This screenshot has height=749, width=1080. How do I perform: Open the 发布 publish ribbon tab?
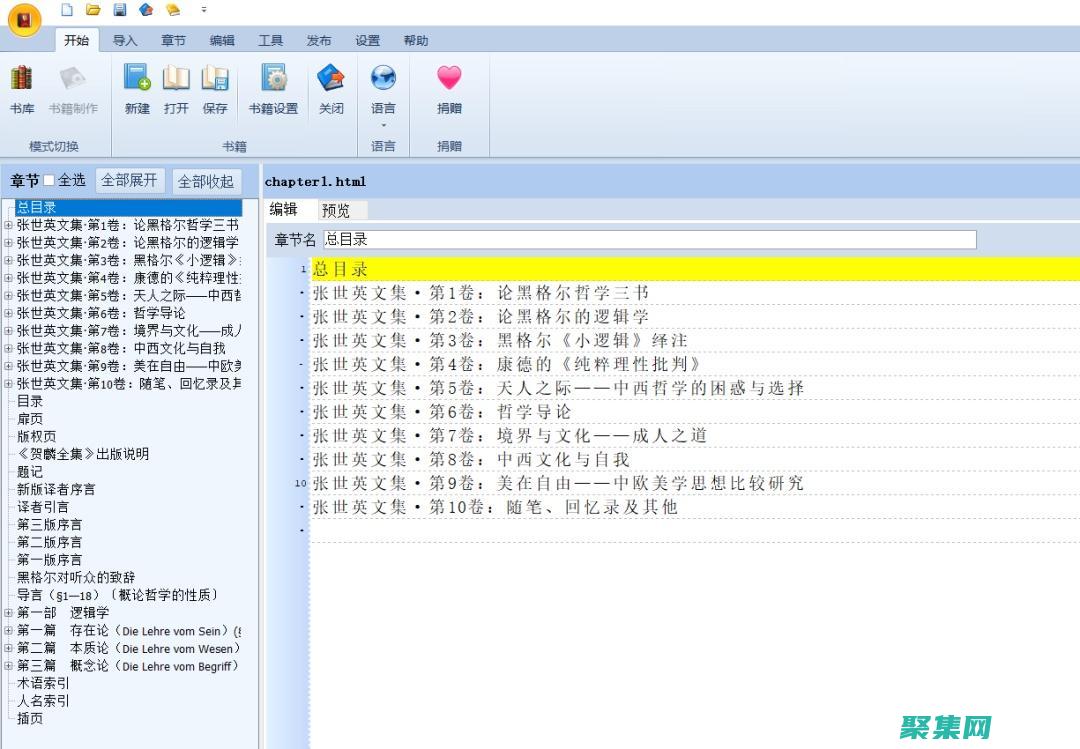tap(318, 41)
